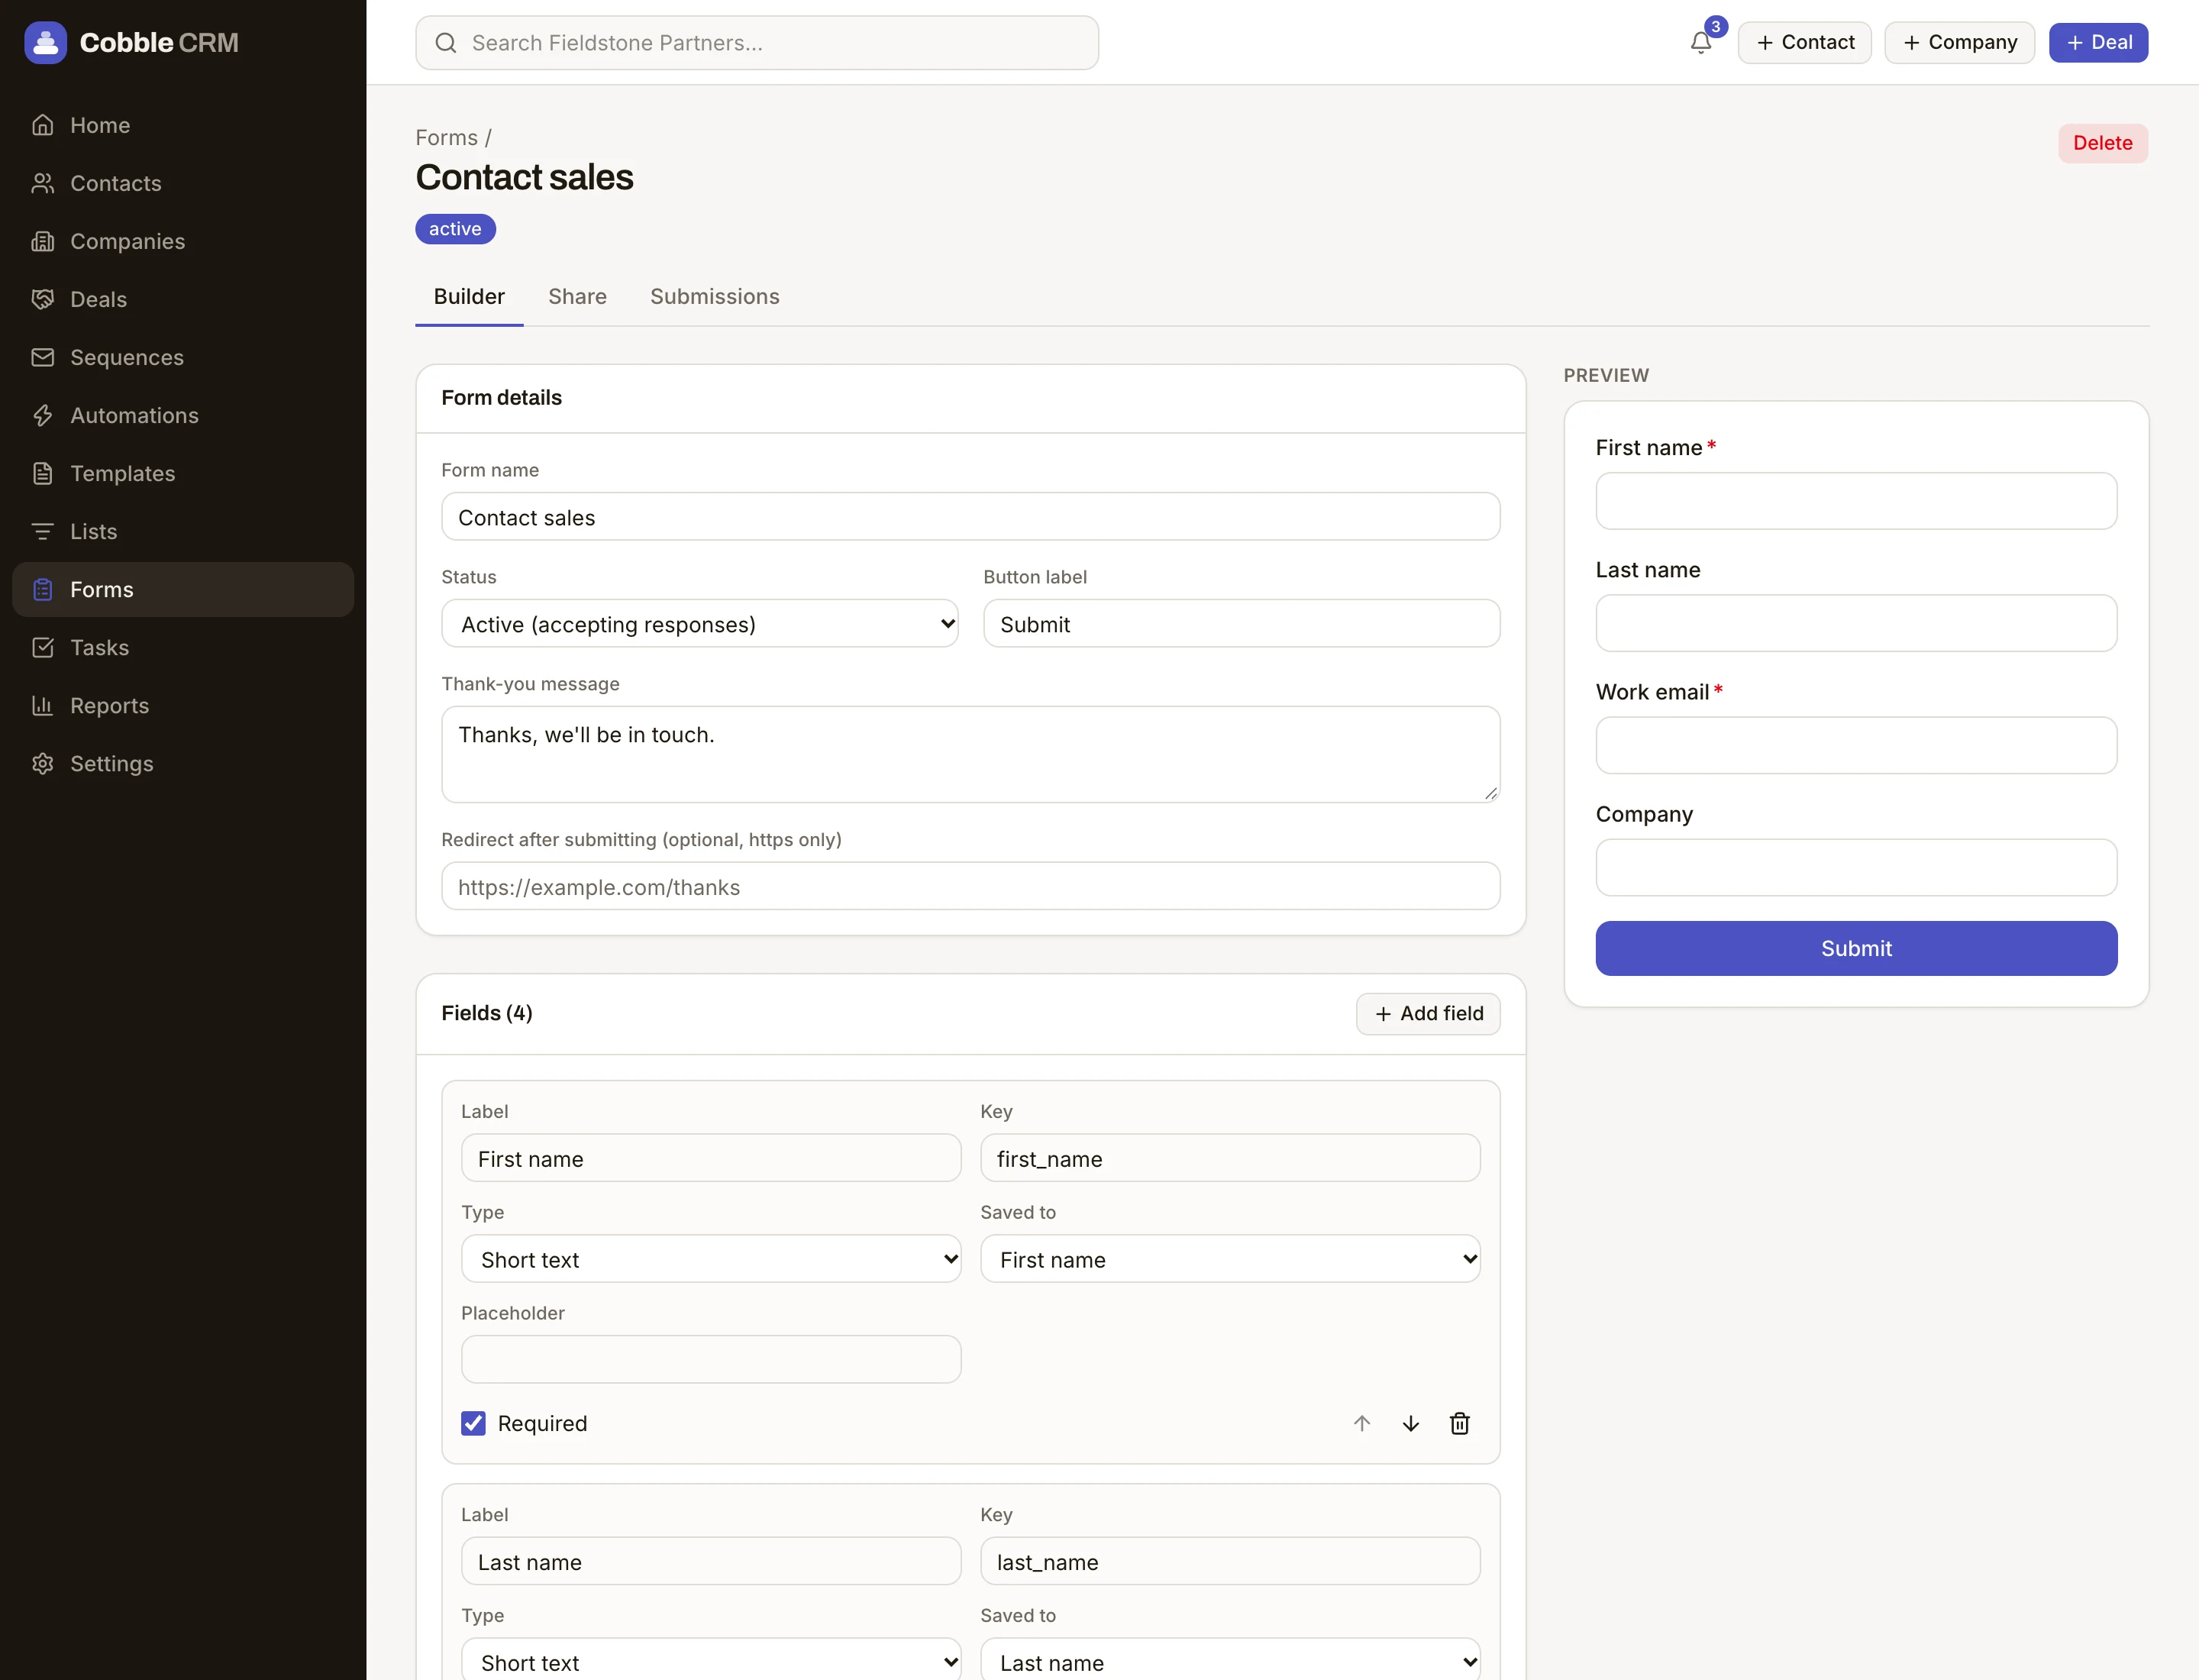Image resolution: width=2199 pixels, height=1680 pixels.
Task: Click the Forms breadcrumb link
Action: click(446, 137)
